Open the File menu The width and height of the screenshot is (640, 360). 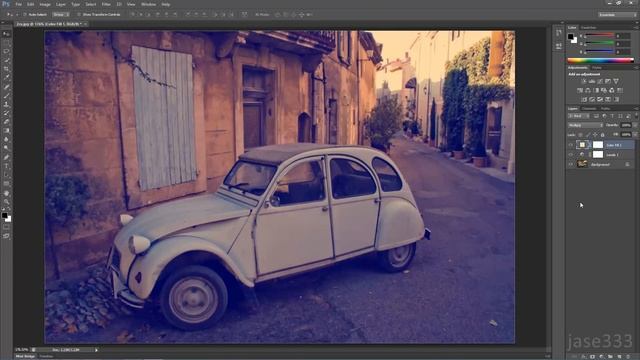click(x=18, y=4)
